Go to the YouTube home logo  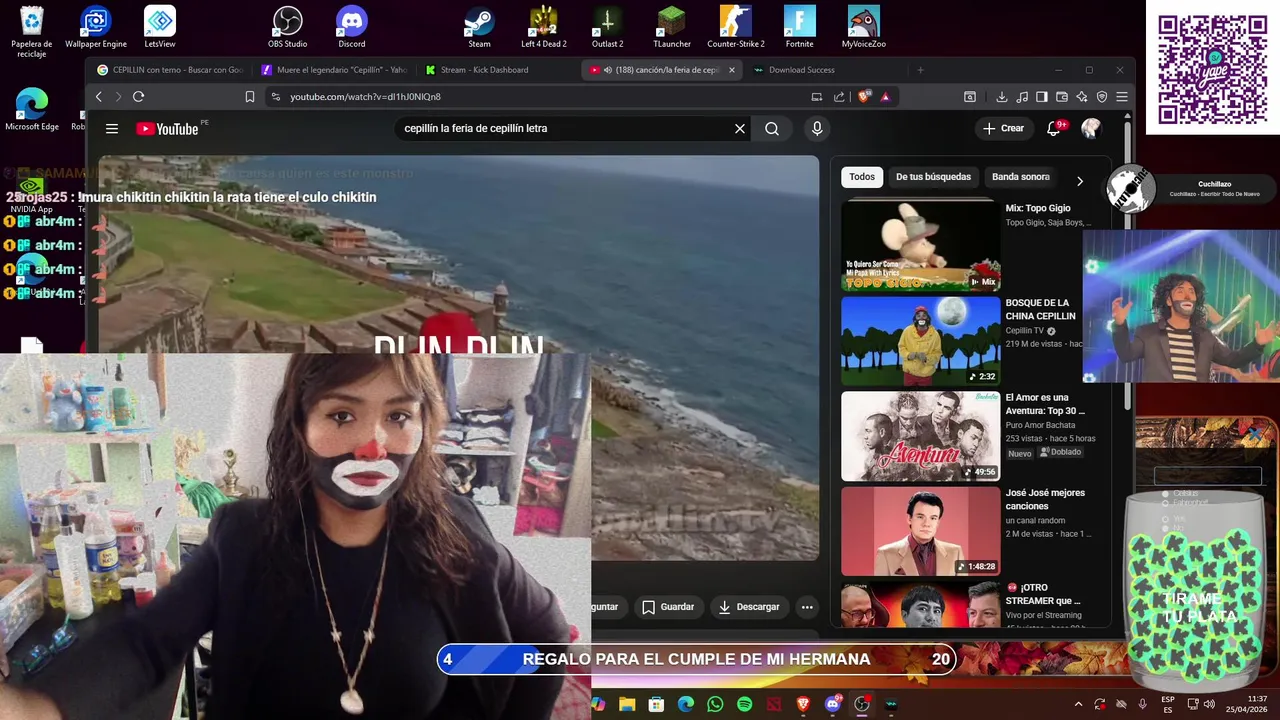click(x=168, y=128)
